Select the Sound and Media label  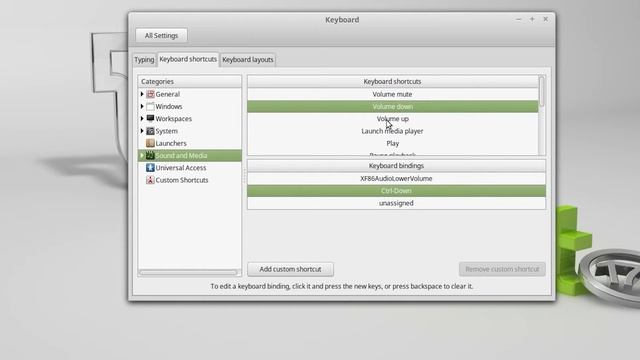click(181, 156)
